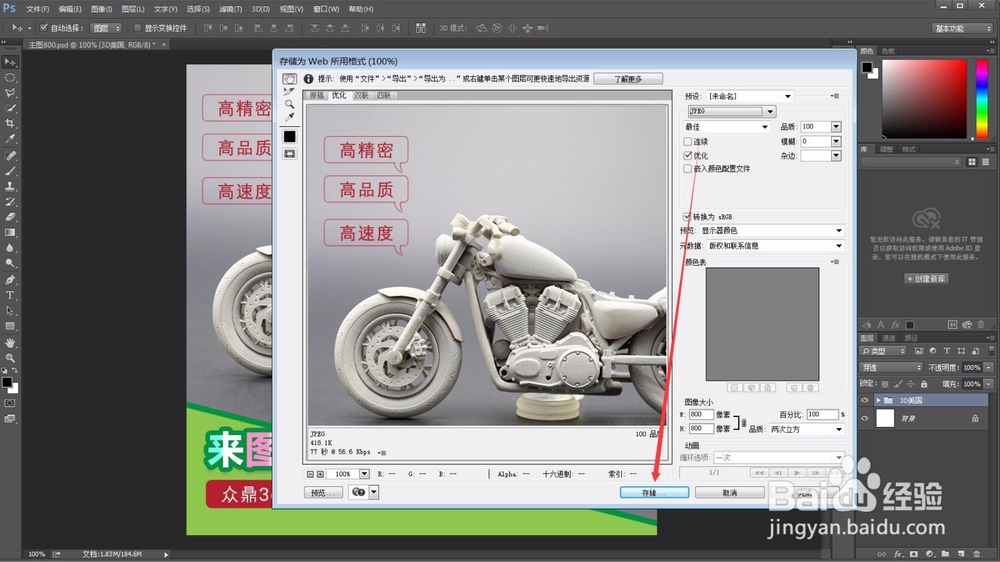
Task: Open the 两次立方 resample quality dropdown
Action: pyautogui.click(x=805, y=430)
